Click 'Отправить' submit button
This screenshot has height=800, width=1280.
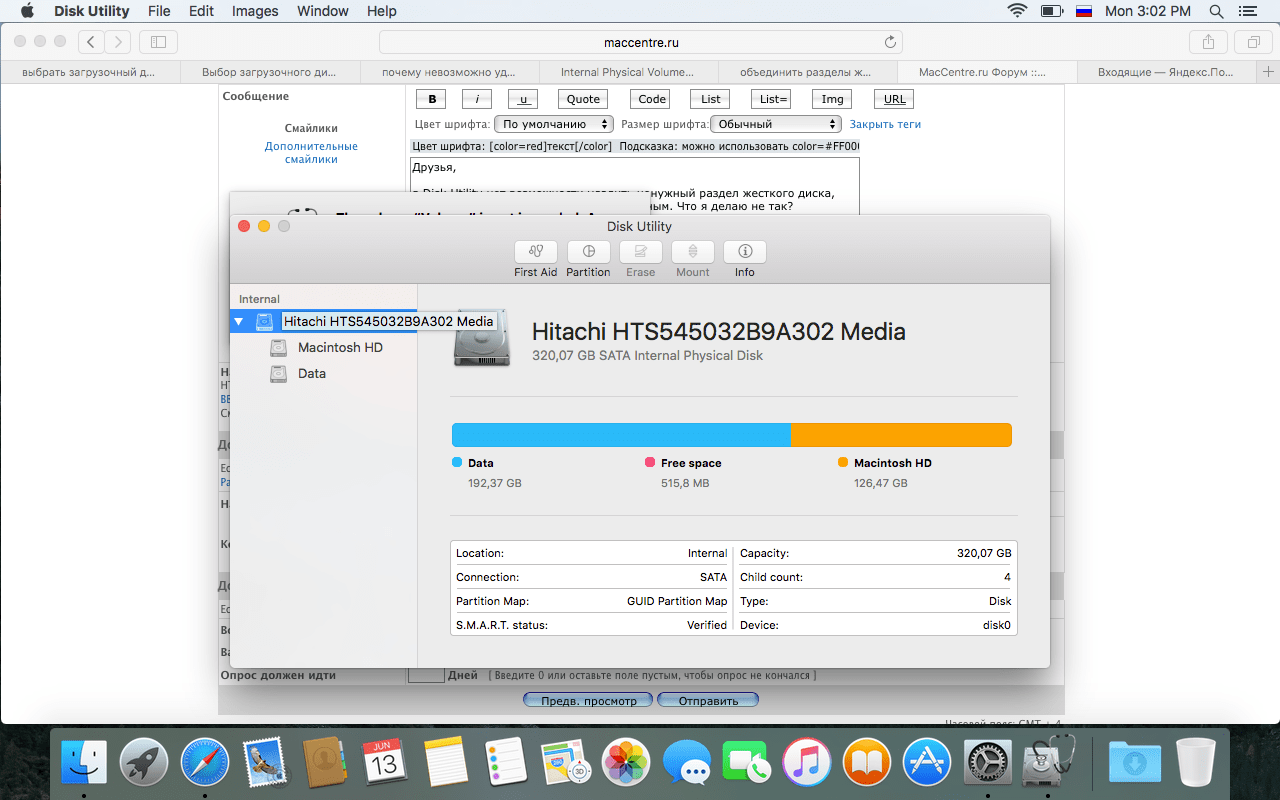(x=708, y=700)
